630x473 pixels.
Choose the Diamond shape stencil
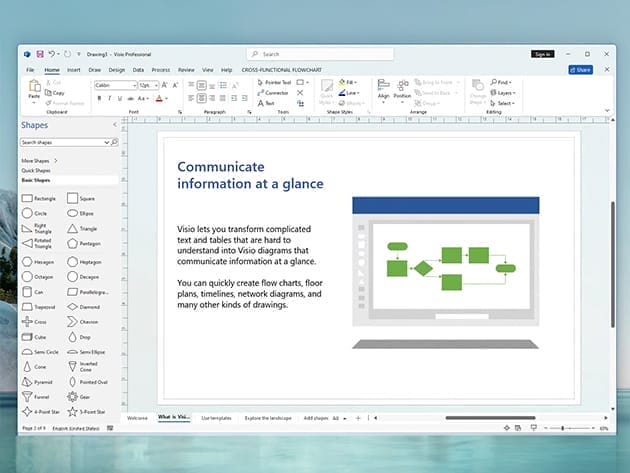click(88, 306)
